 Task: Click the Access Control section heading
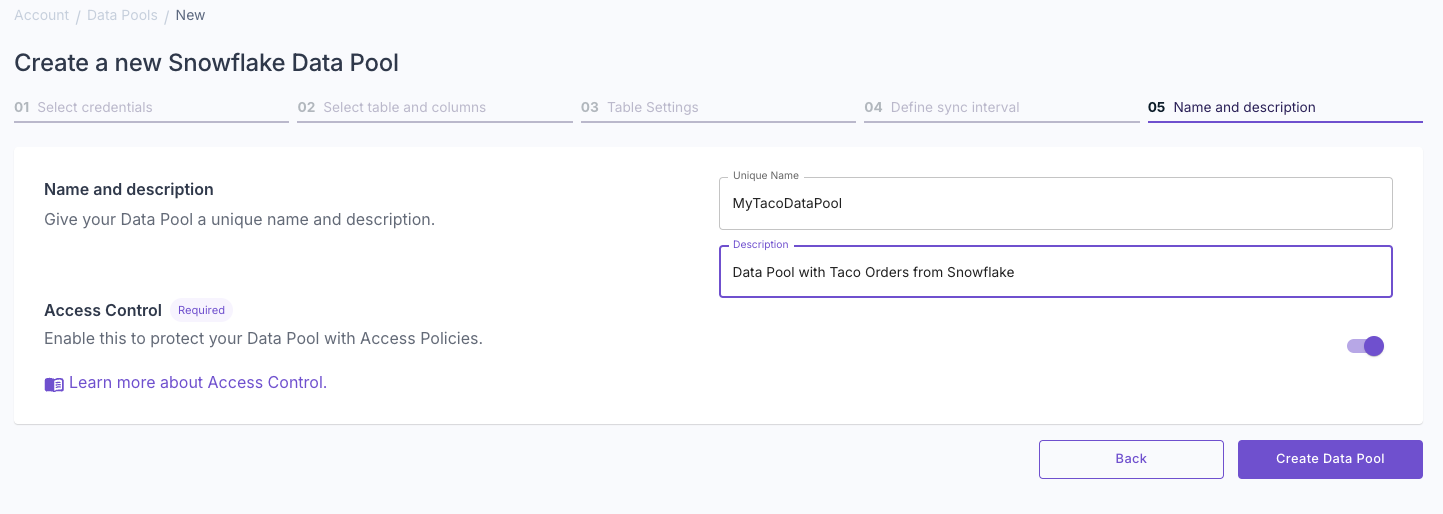click(103, 310)
